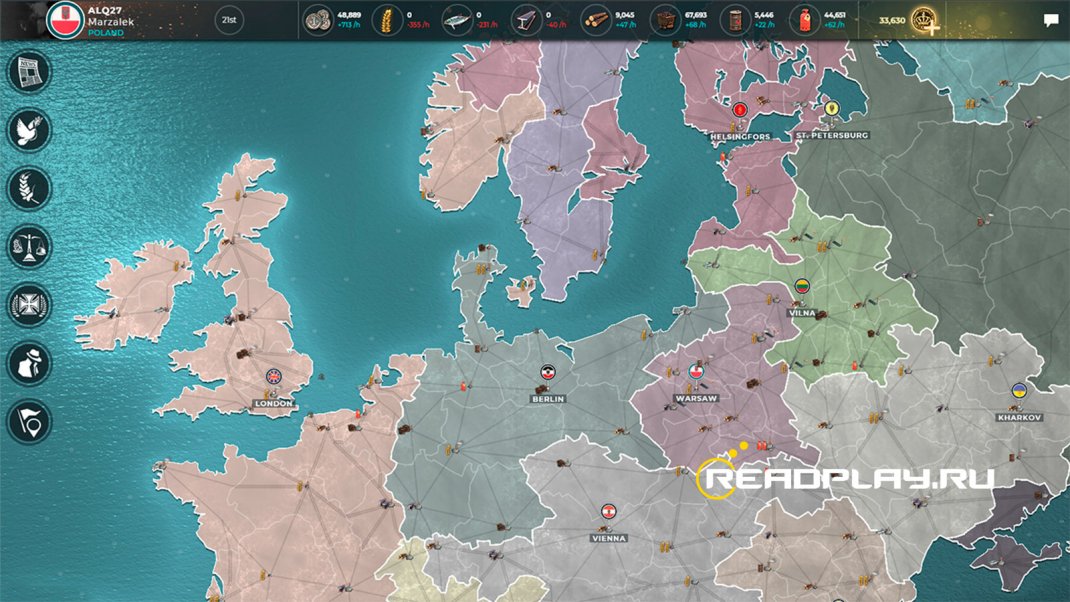1070x602 pixels.
Task: Click the POLAND country name text
Action: [x=106, y=33]
